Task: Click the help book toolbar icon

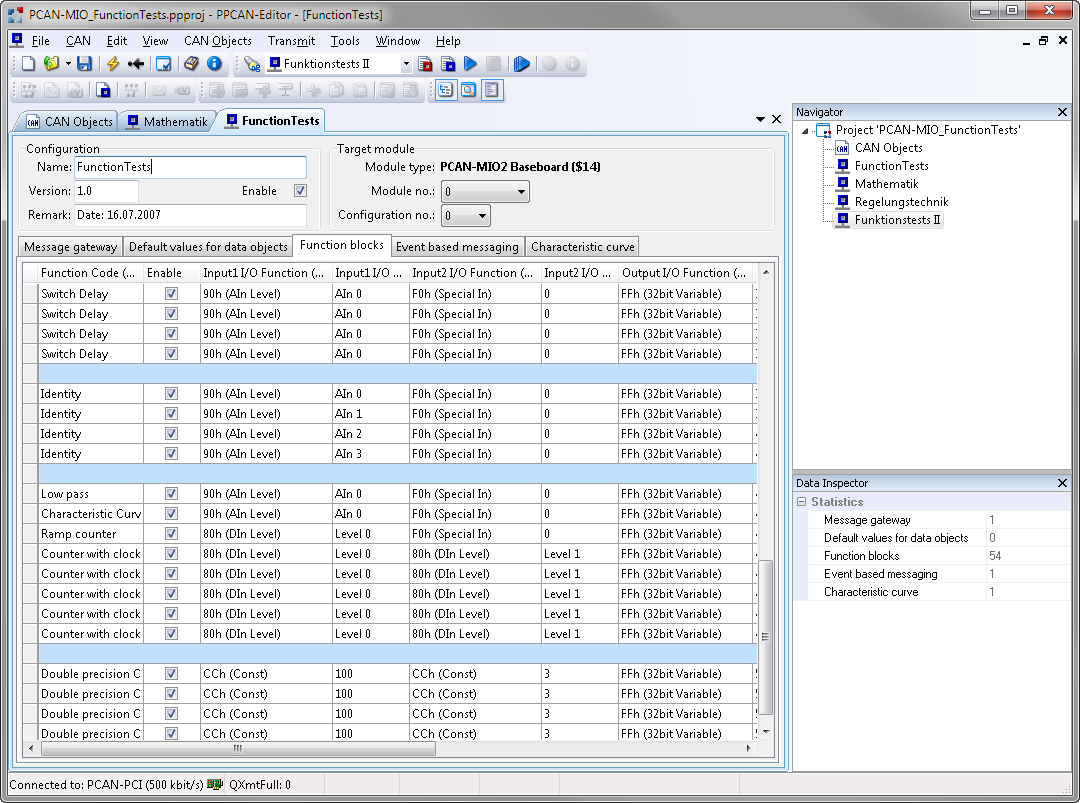Action: (191, 64)
